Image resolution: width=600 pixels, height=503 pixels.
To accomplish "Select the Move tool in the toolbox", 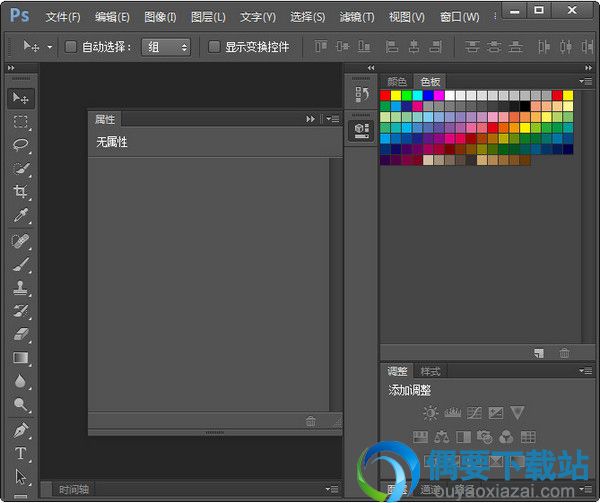I will pyautogui.click(x=21, y=98).
